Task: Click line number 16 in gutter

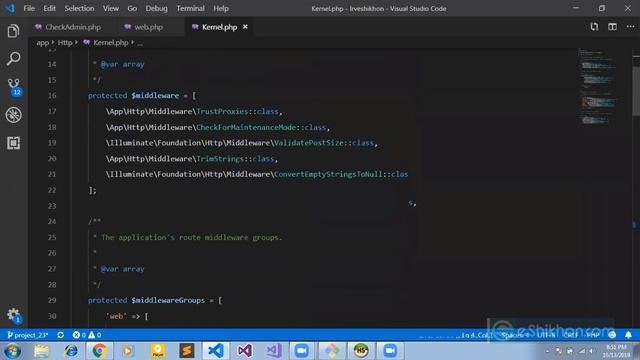Action: pyautogui.click(x=52, y=96)
